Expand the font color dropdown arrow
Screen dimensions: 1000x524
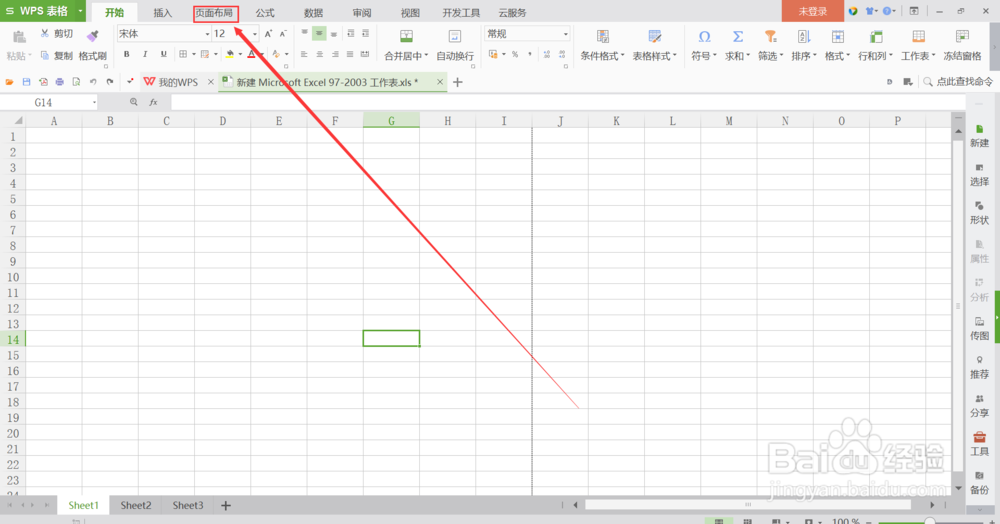point(262,54)
